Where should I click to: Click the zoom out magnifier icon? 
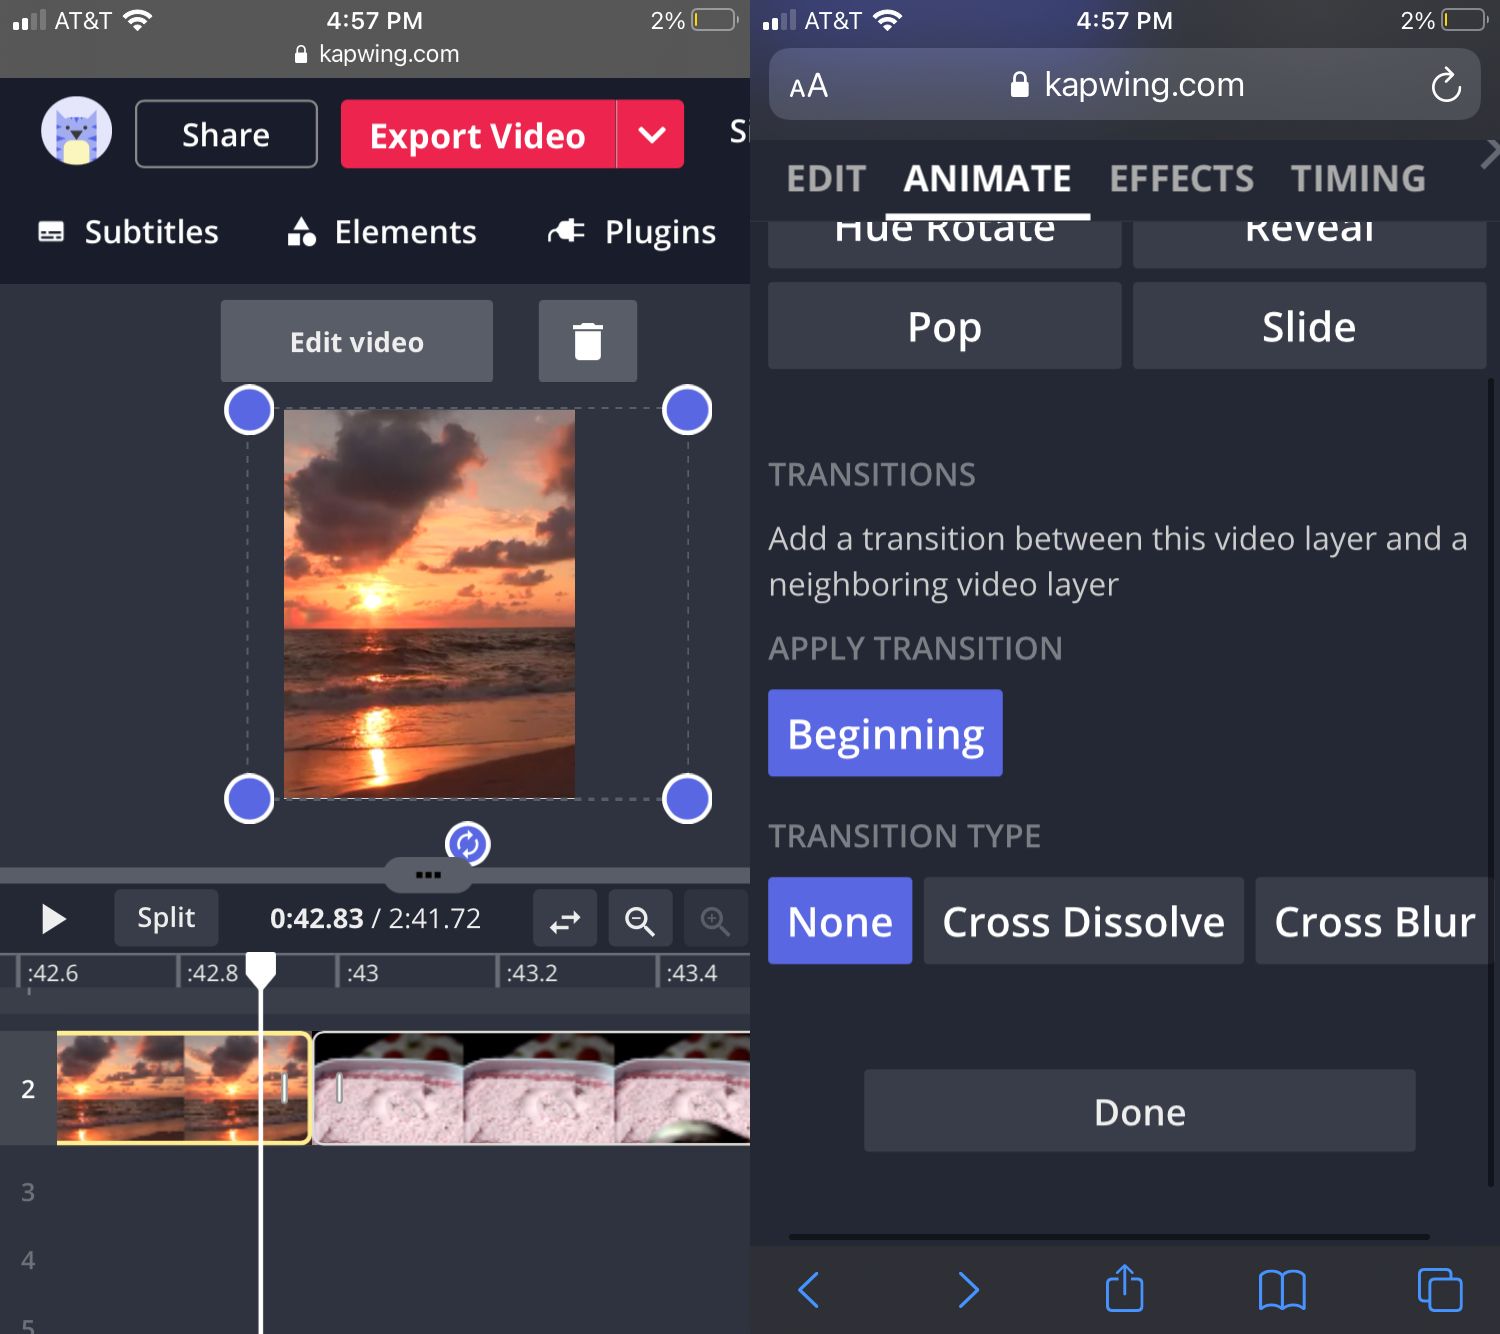[x=640, y=919]
